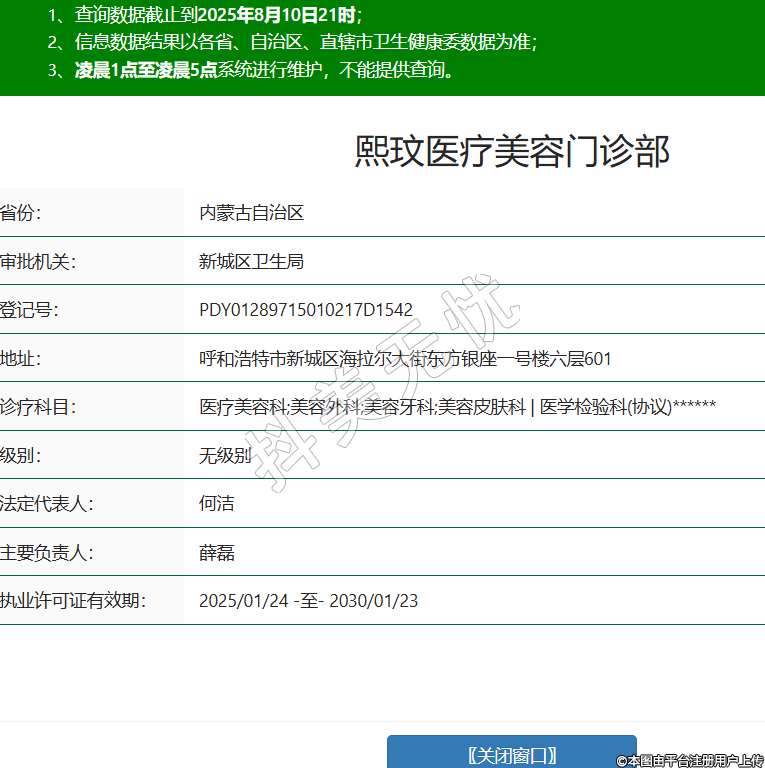
Task: Click the 级别 field label
Action: pyautogui.click(x=20, y=456)
